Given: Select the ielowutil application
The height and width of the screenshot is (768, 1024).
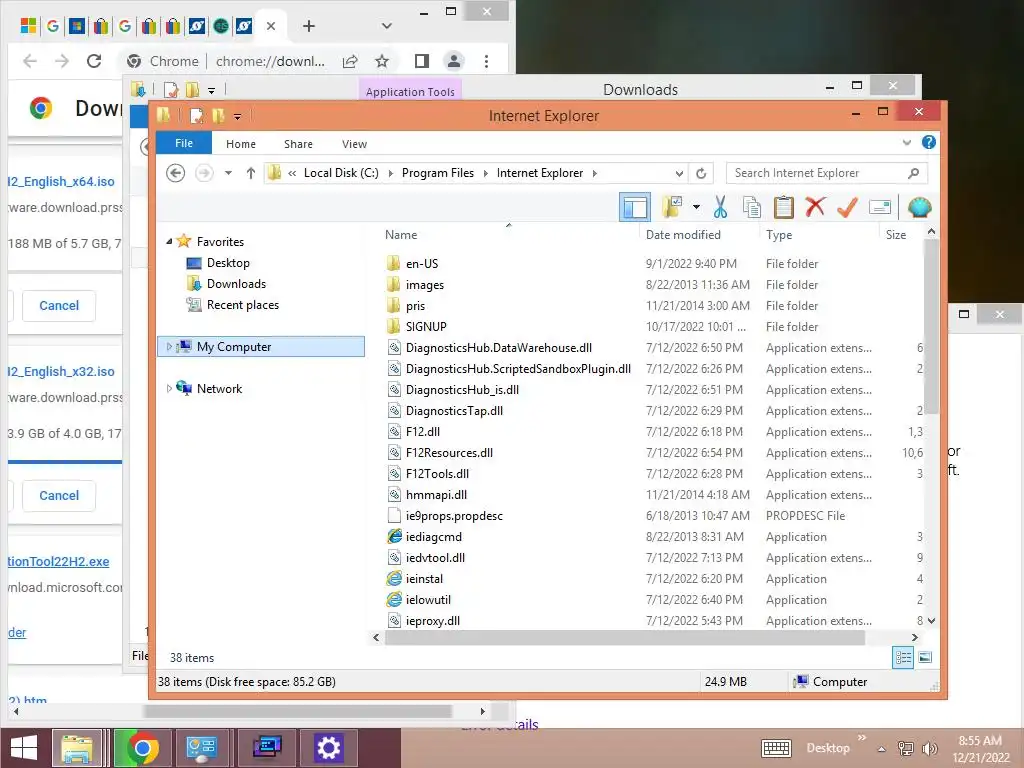Looking at the screenshot, I should pyautogui.click(x=428, y=600).
